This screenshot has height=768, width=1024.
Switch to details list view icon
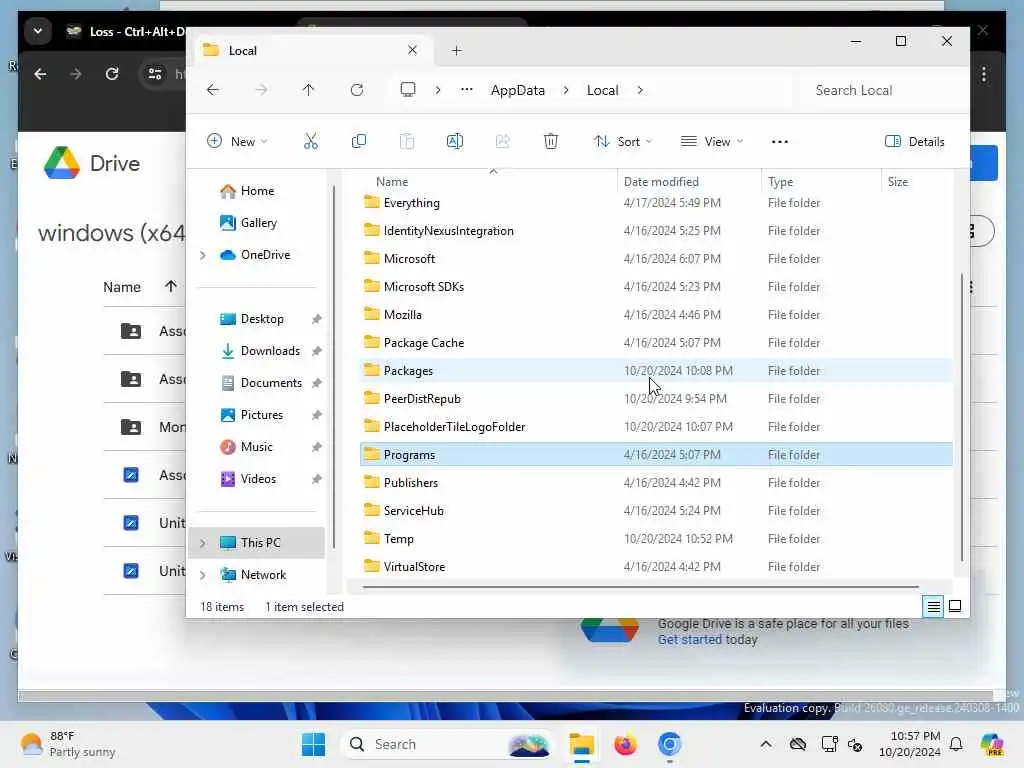click(x=934, y=607)
